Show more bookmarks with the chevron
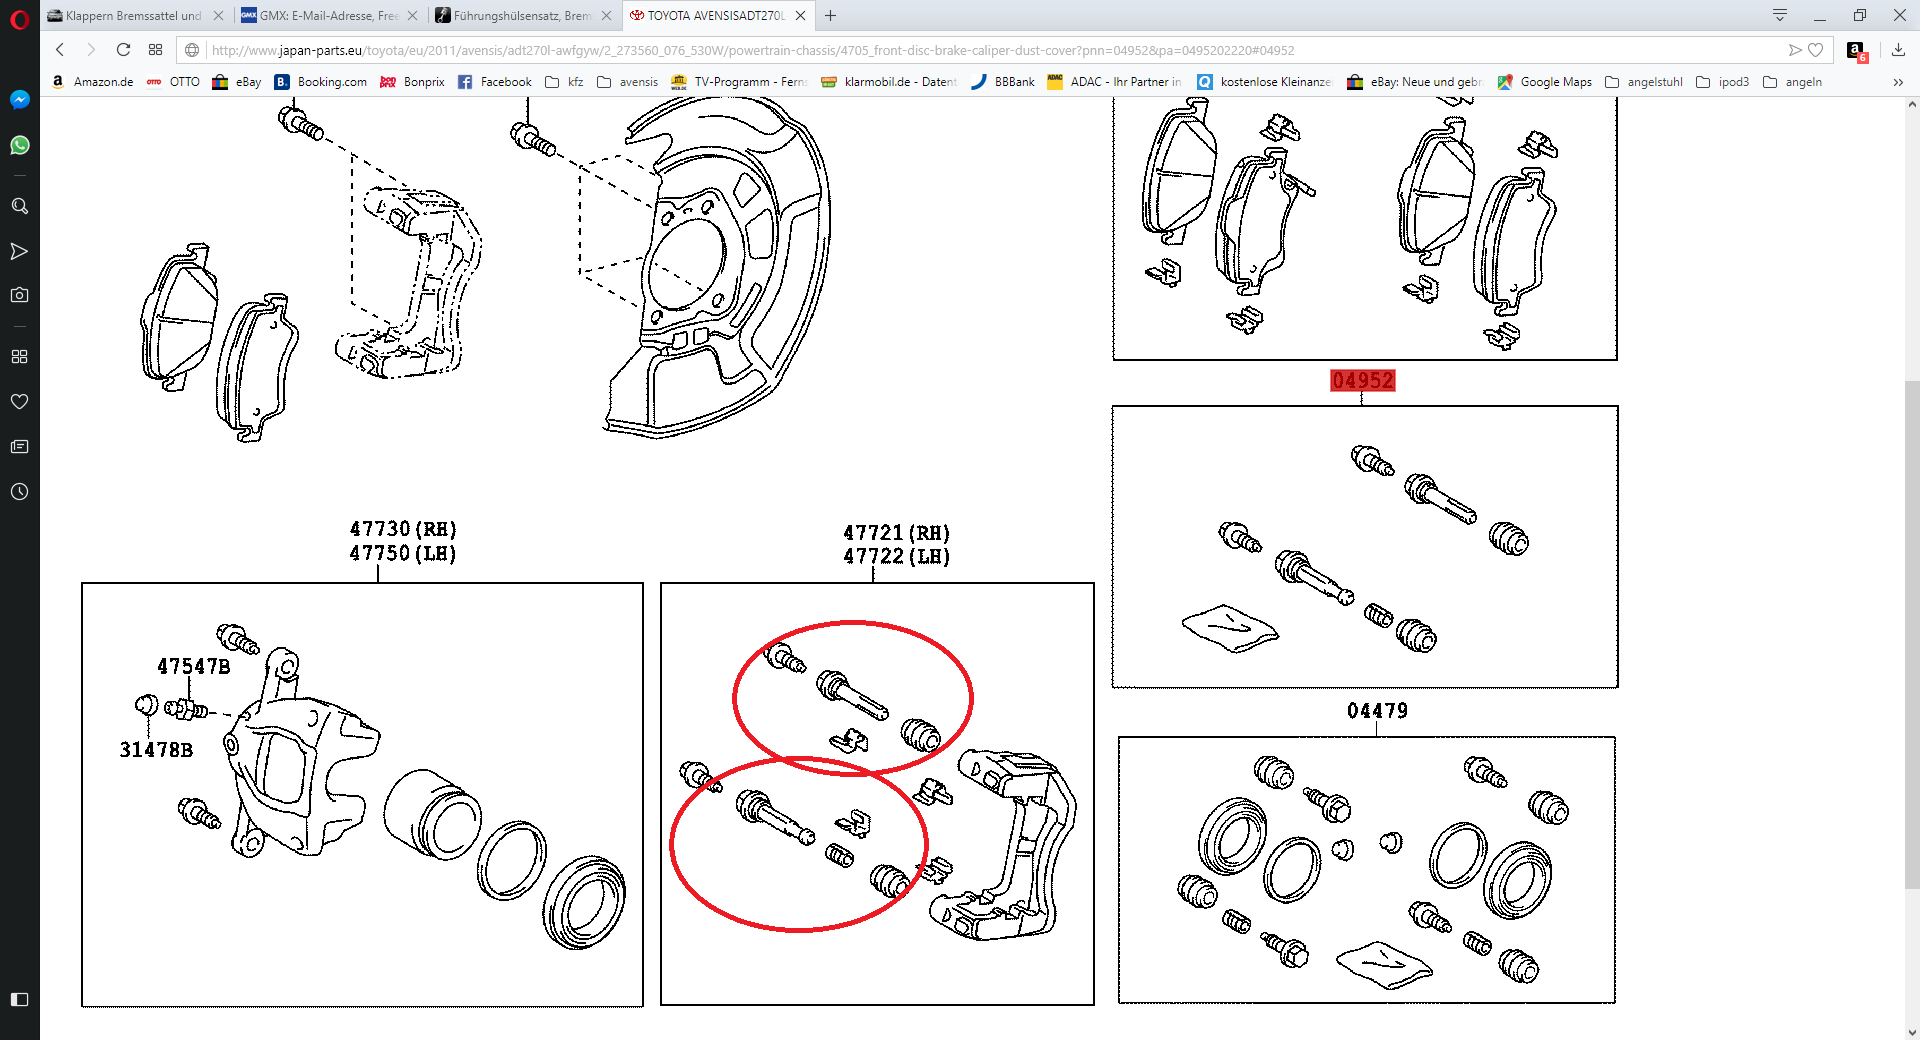The width and height of the screenshot is (1920, 1040). (x=1898, y=82)
